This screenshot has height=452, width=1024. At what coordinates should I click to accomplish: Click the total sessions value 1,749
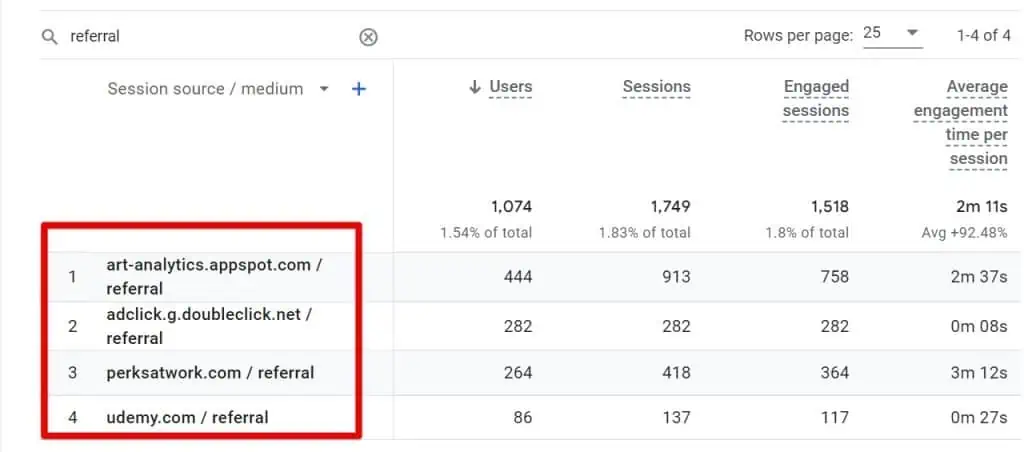[669, 207]
